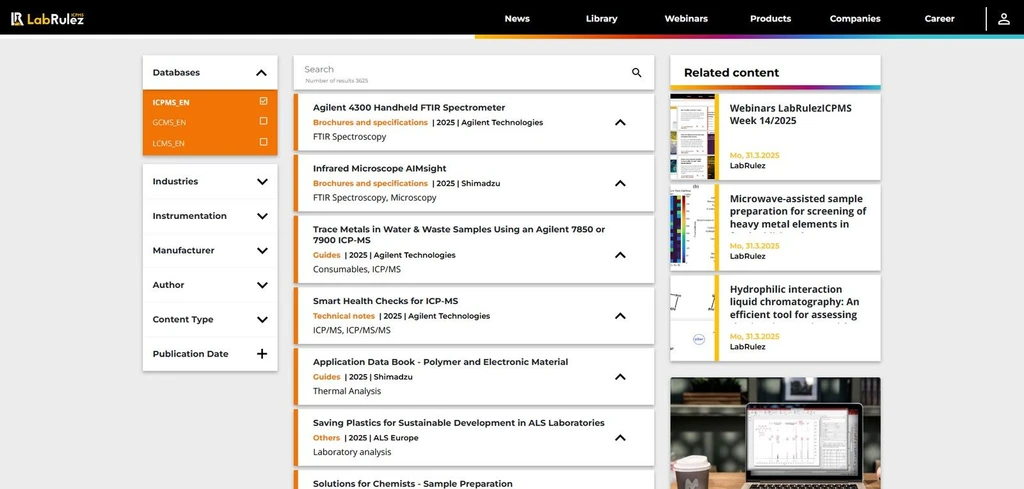Check the LCMS_EN database checkbox
Image resolution: width=1024 pixels, height=489 pixels.
263,142
